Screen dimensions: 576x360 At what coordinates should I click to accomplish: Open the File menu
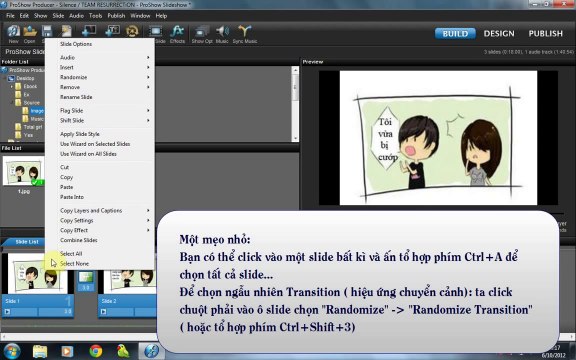[x=10, y=16]
